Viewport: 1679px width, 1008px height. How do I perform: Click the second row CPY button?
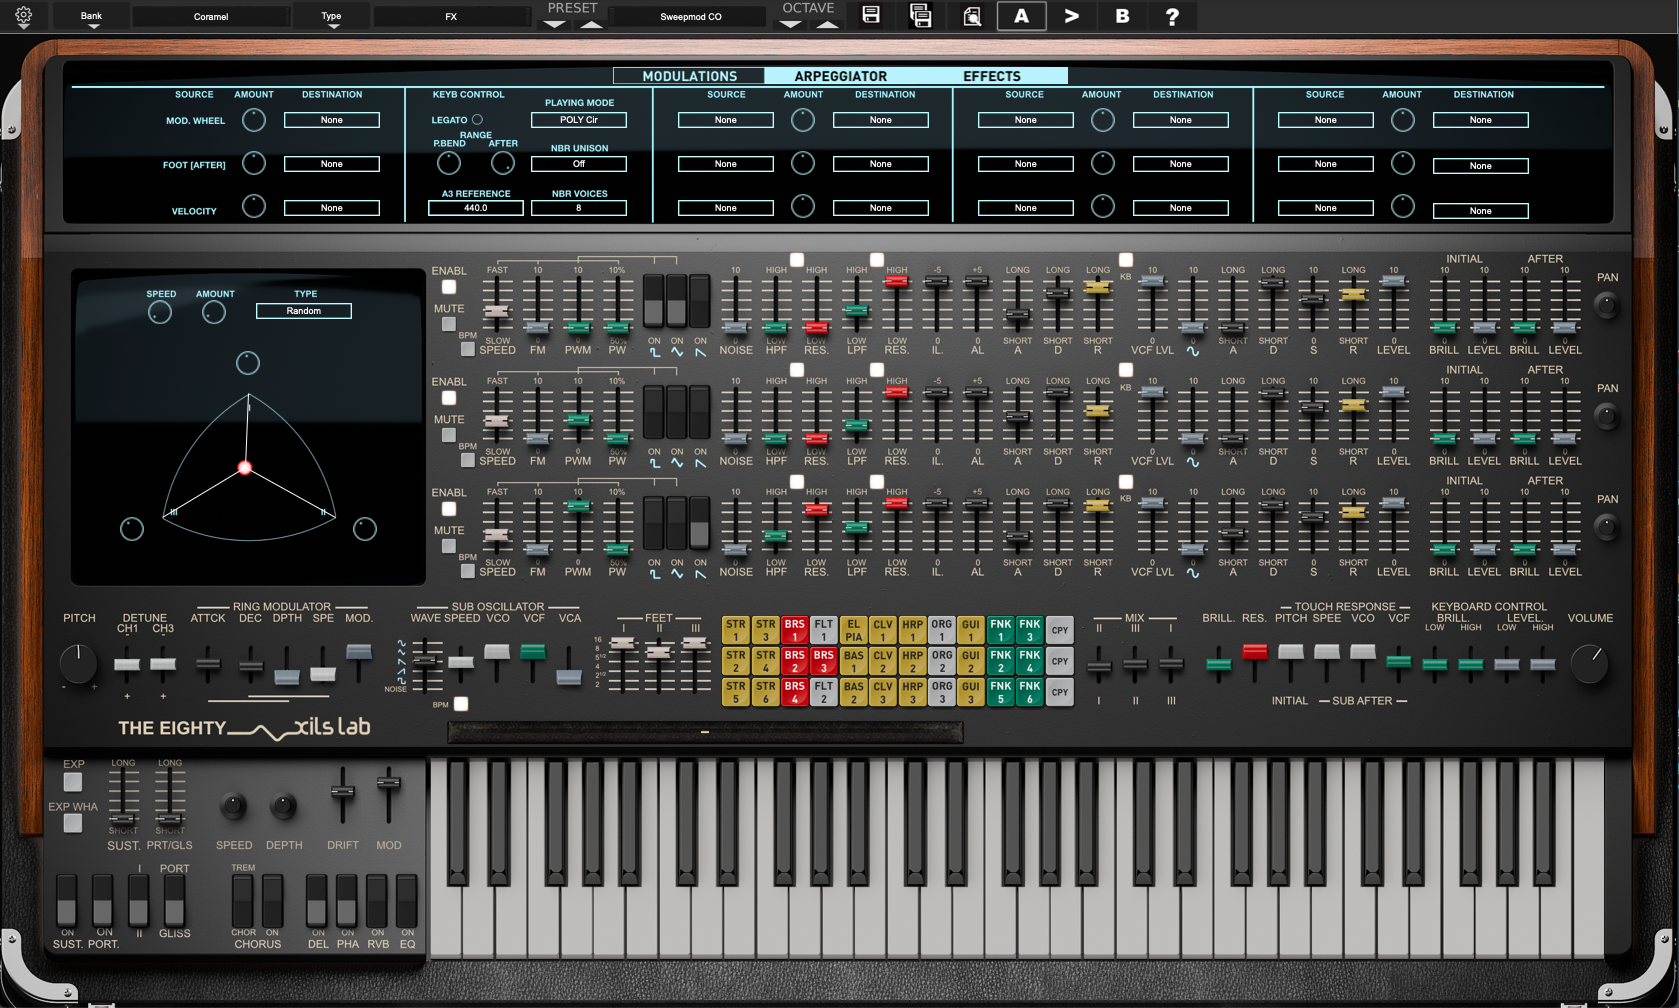(1060, 661)
